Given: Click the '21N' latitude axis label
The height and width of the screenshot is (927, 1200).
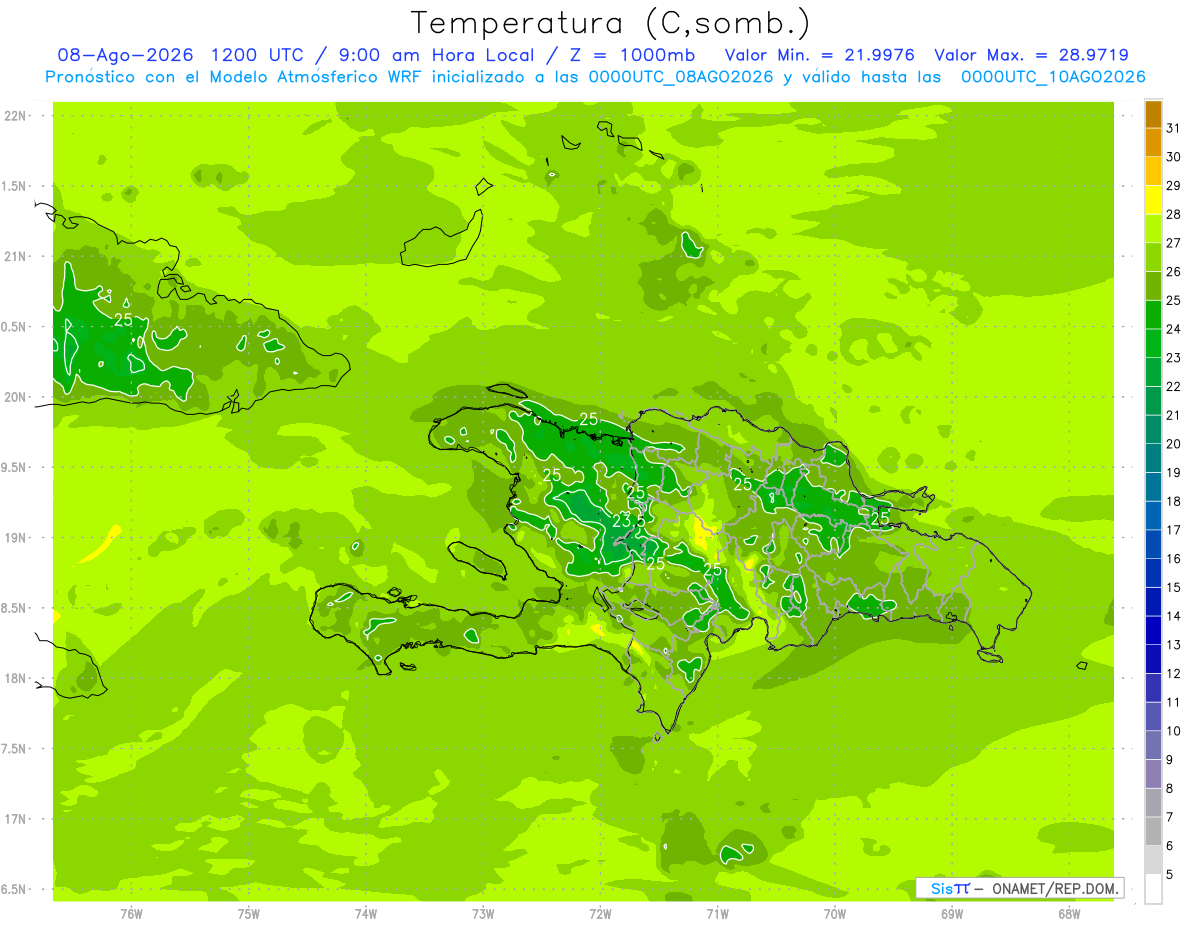Looking at the screenshot, I should pos(17,256).
